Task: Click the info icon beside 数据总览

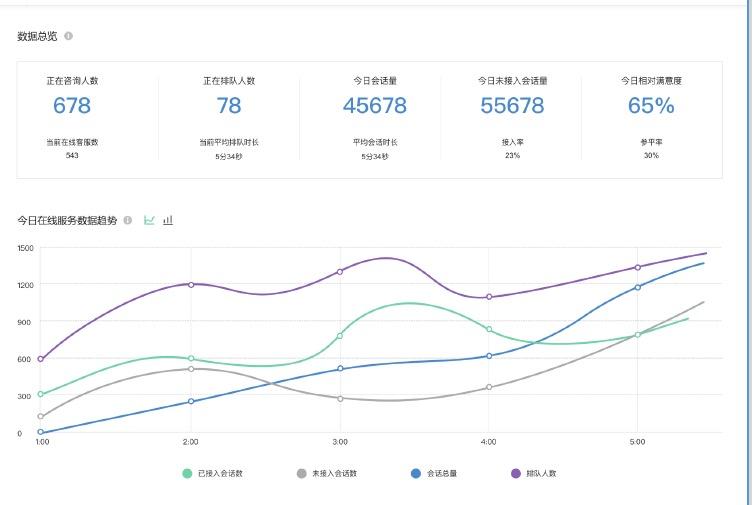Action: tap(69, 36)
